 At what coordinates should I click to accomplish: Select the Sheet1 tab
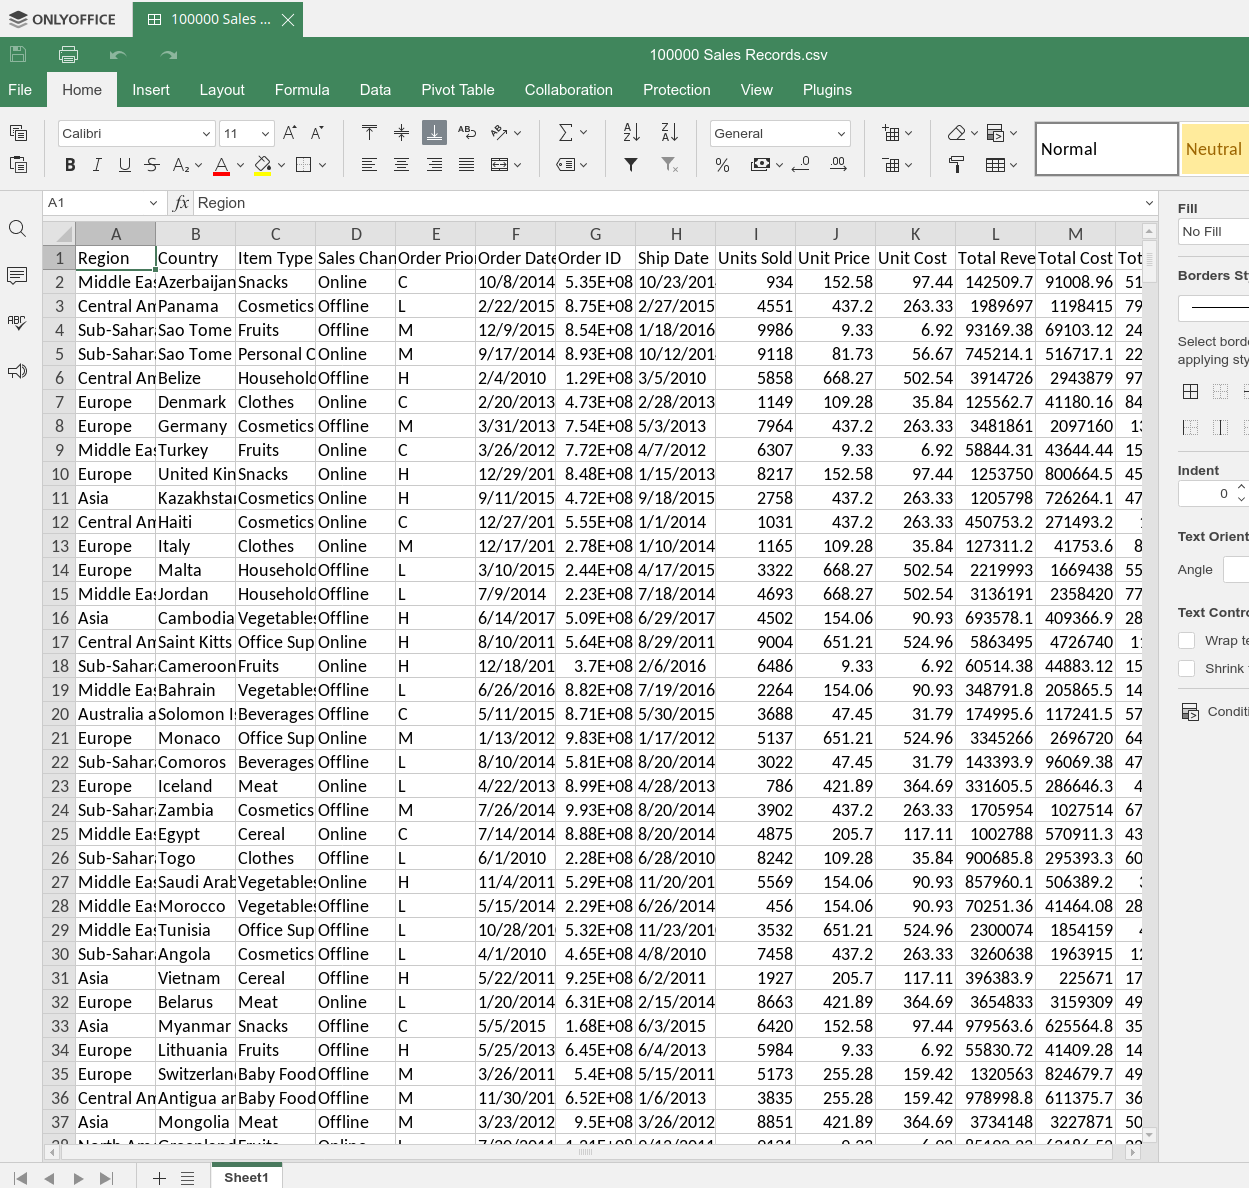(x=246, y=1177)
